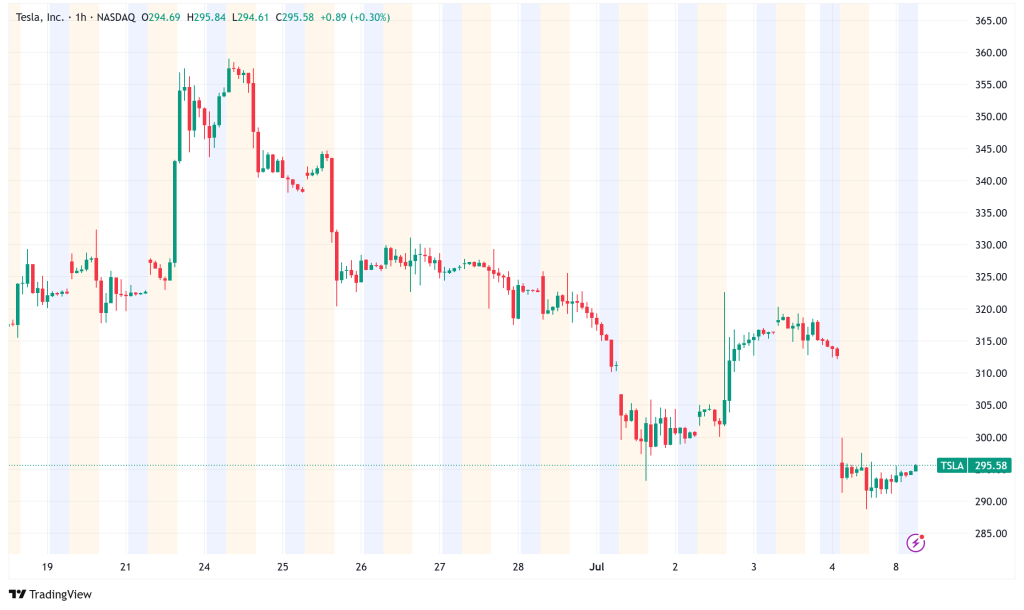
Task: Click date 24 on time axis
Action: 204,567
